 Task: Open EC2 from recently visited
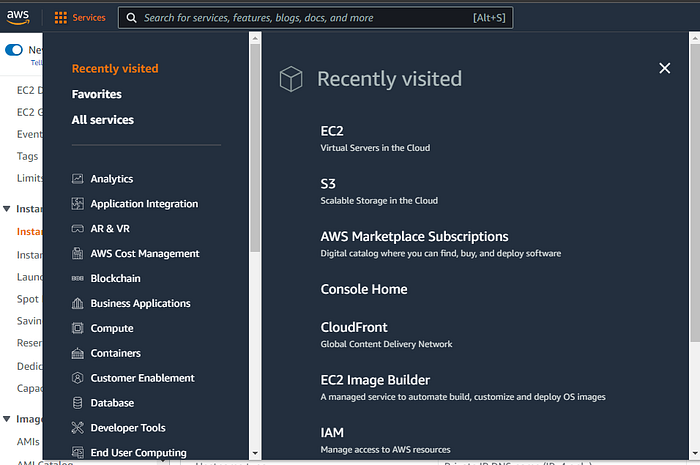click(332, 131)
